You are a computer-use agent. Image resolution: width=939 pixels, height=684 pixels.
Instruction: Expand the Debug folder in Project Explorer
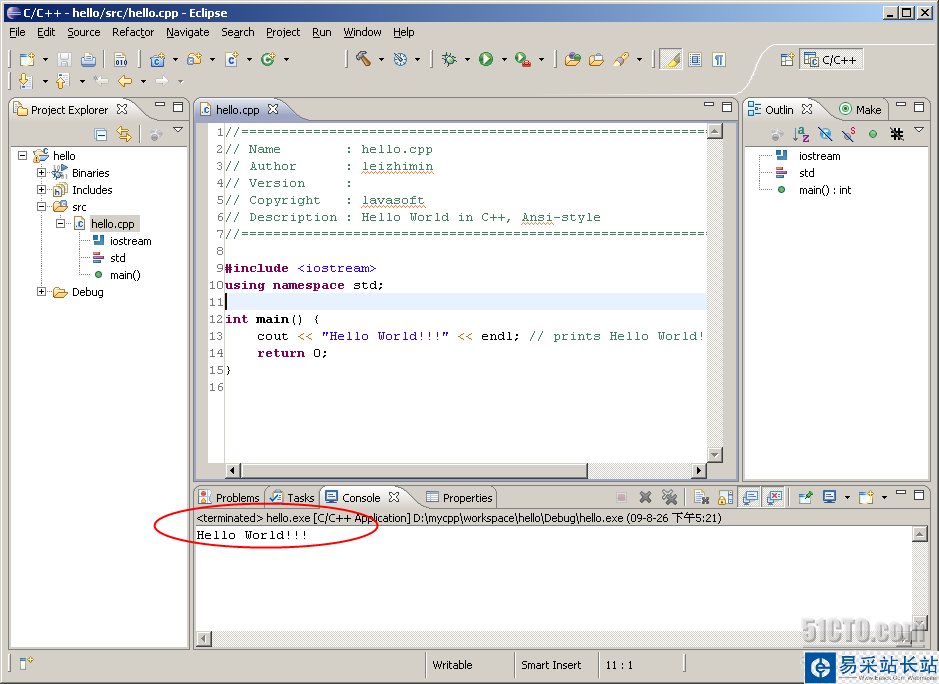click(42, 292)
